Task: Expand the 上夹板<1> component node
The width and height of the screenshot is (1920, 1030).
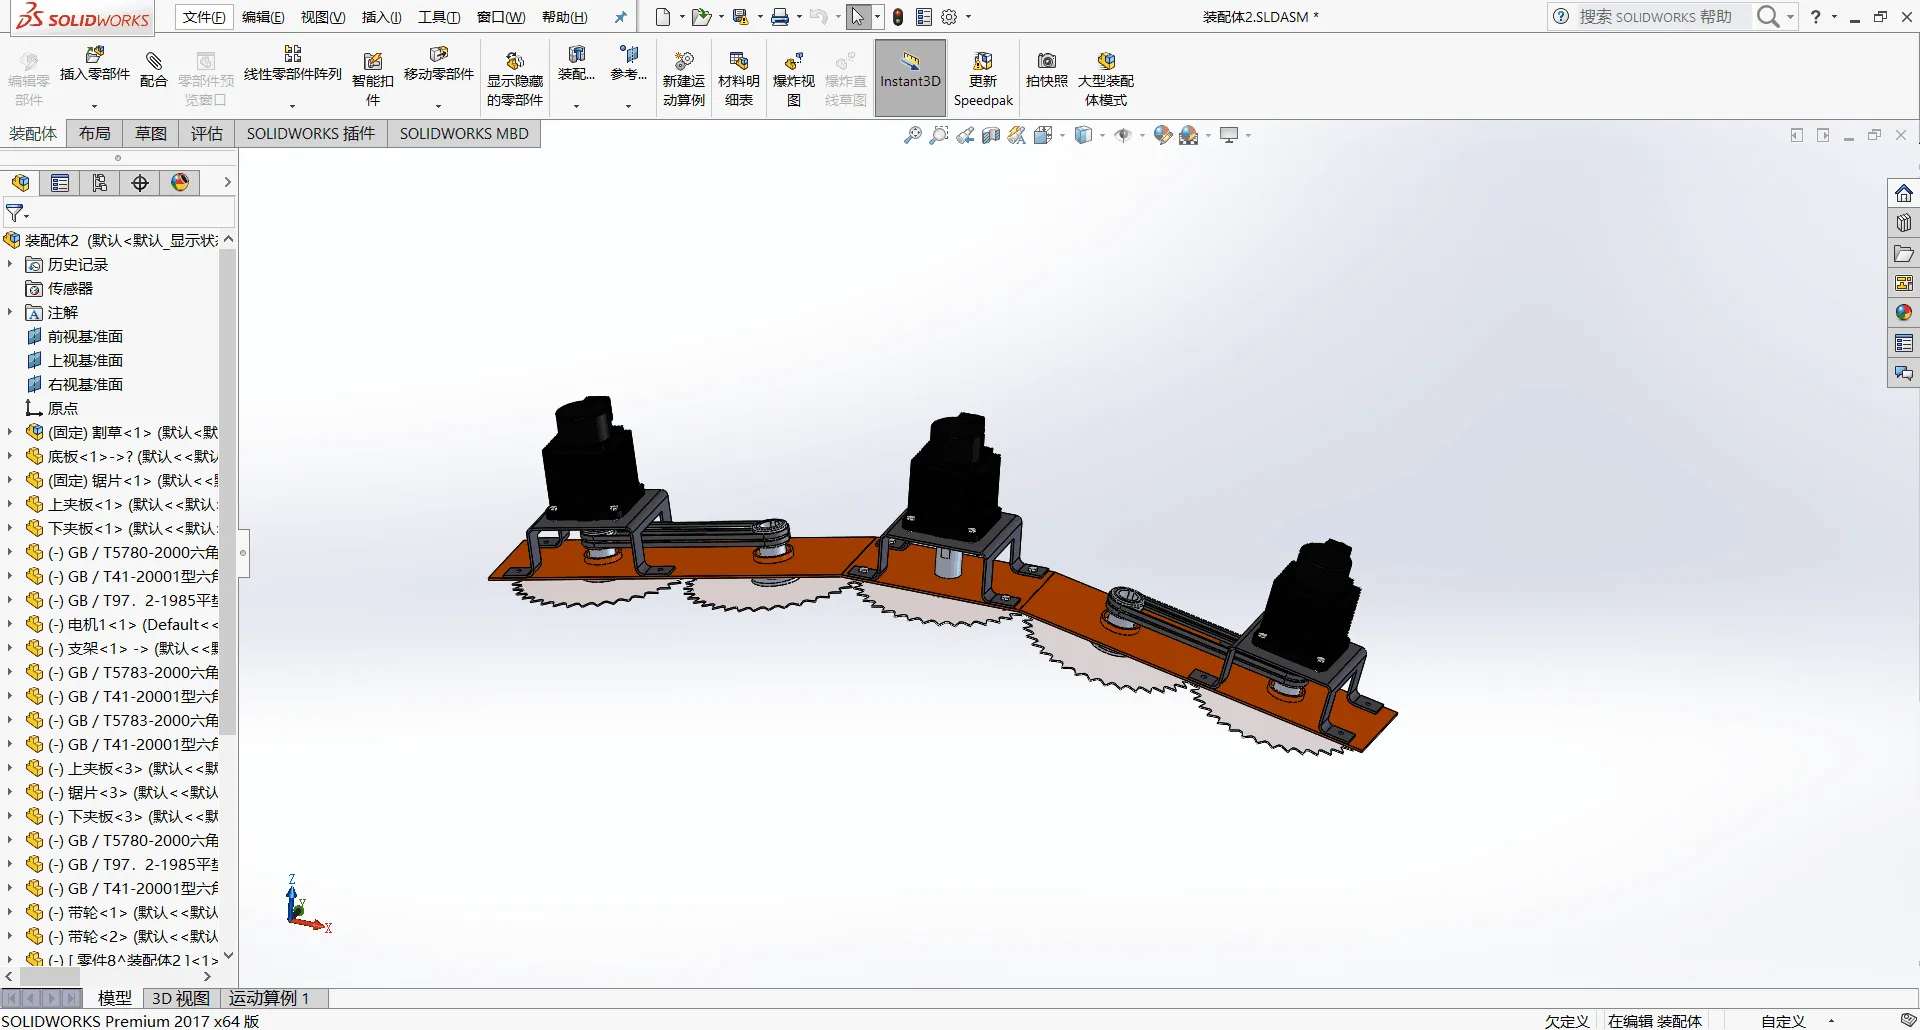Action: [10, 504]
